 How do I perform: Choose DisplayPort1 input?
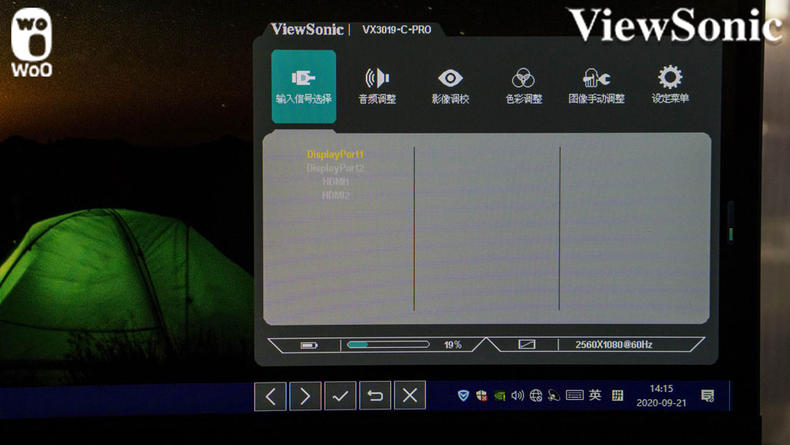335,154
